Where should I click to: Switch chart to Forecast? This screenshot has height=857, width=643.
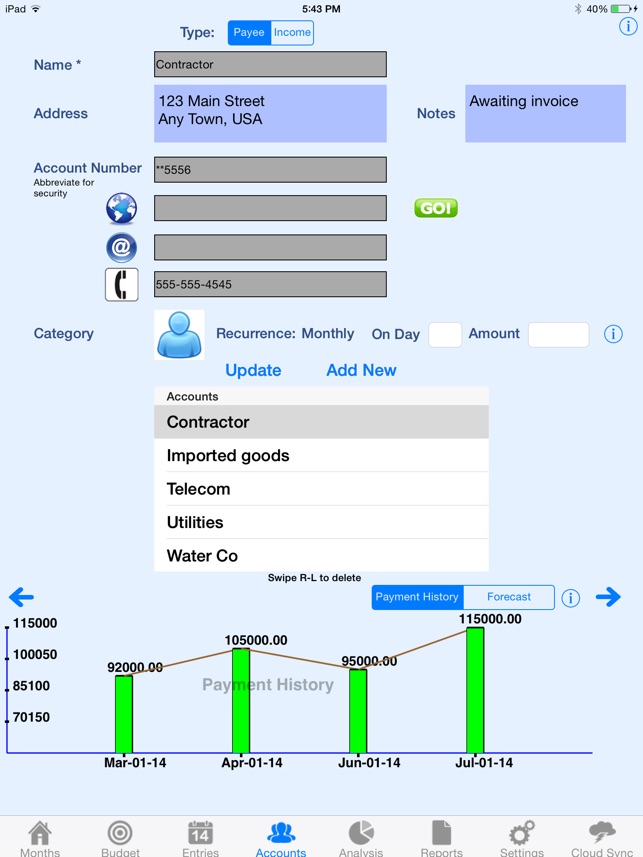point(509,597)
